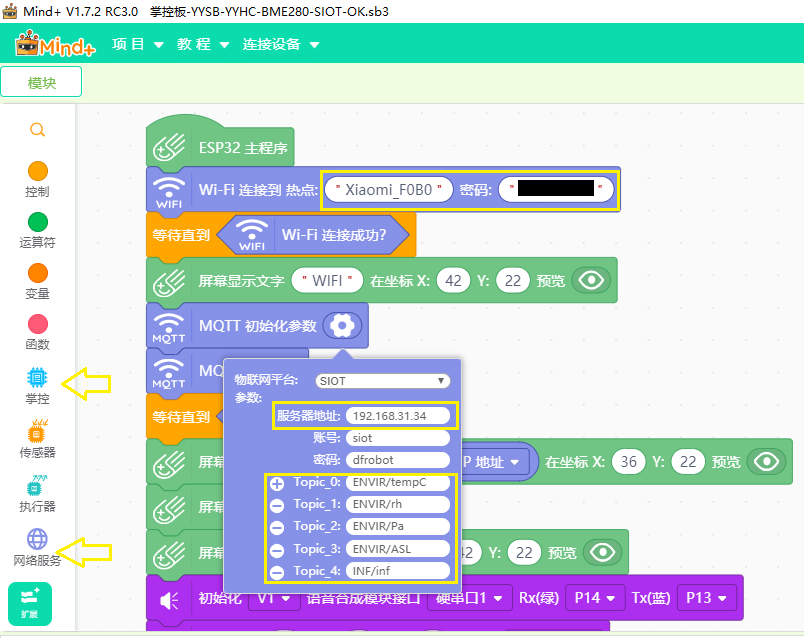Edit the X coordinate value 36
This screenshot has width=804, height=638.
point(629,462)
